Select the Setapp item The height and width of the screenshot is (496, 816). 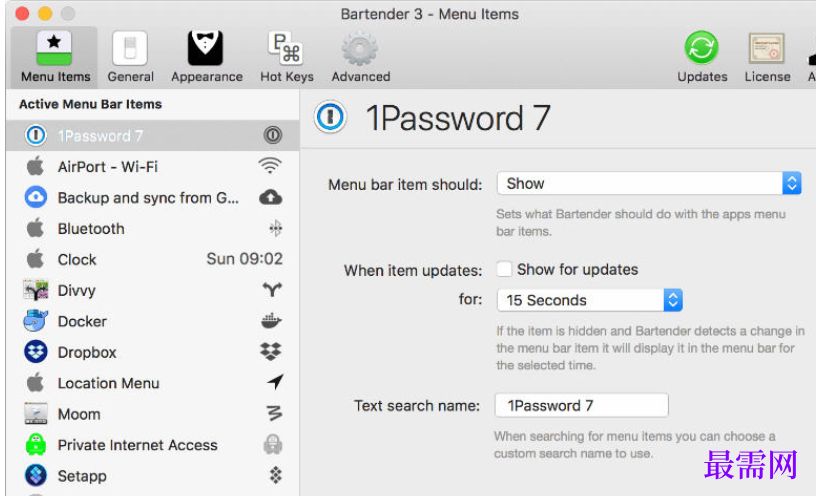tap(152, 476)
